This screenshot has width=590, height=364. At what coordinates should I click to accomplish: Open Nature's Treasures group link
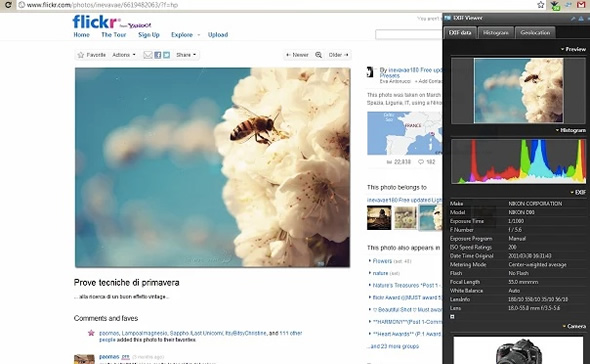407,285
